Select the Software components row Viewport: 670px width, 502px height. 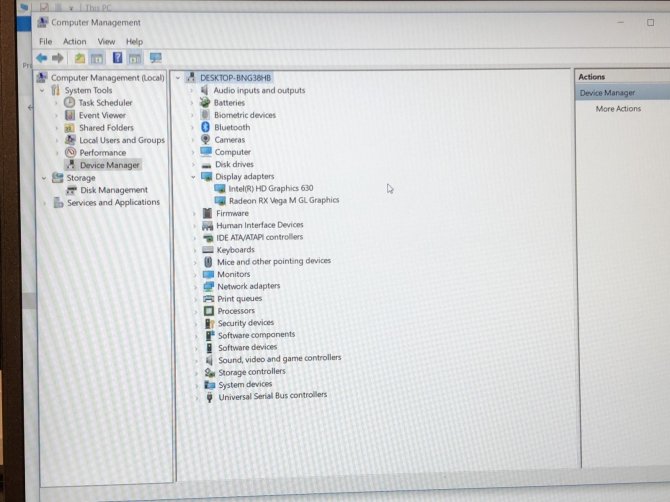click(256, 335)
